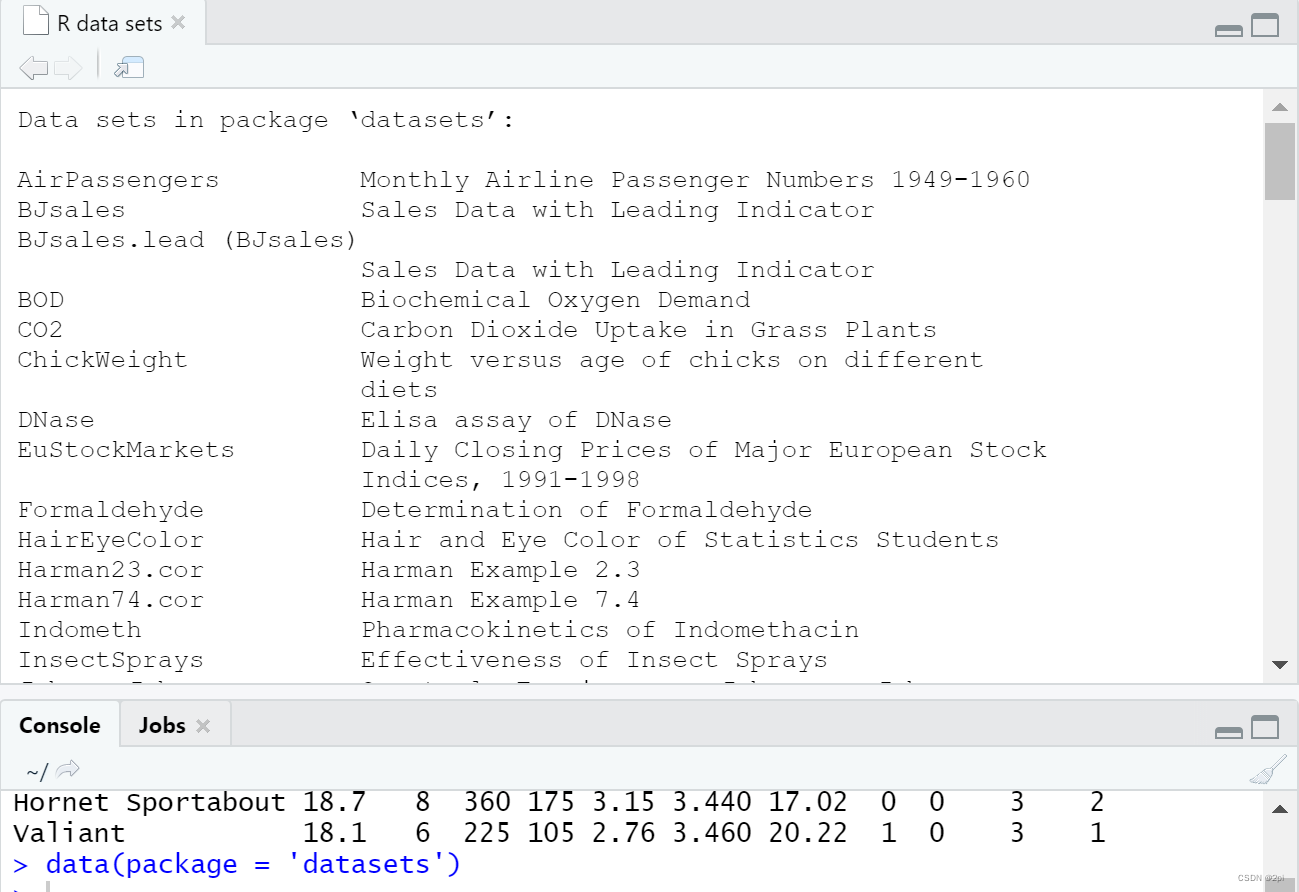Close the Jobs tab
Image resolution: width=1299 pixels, height=892 pixels.
click(203, 726)
